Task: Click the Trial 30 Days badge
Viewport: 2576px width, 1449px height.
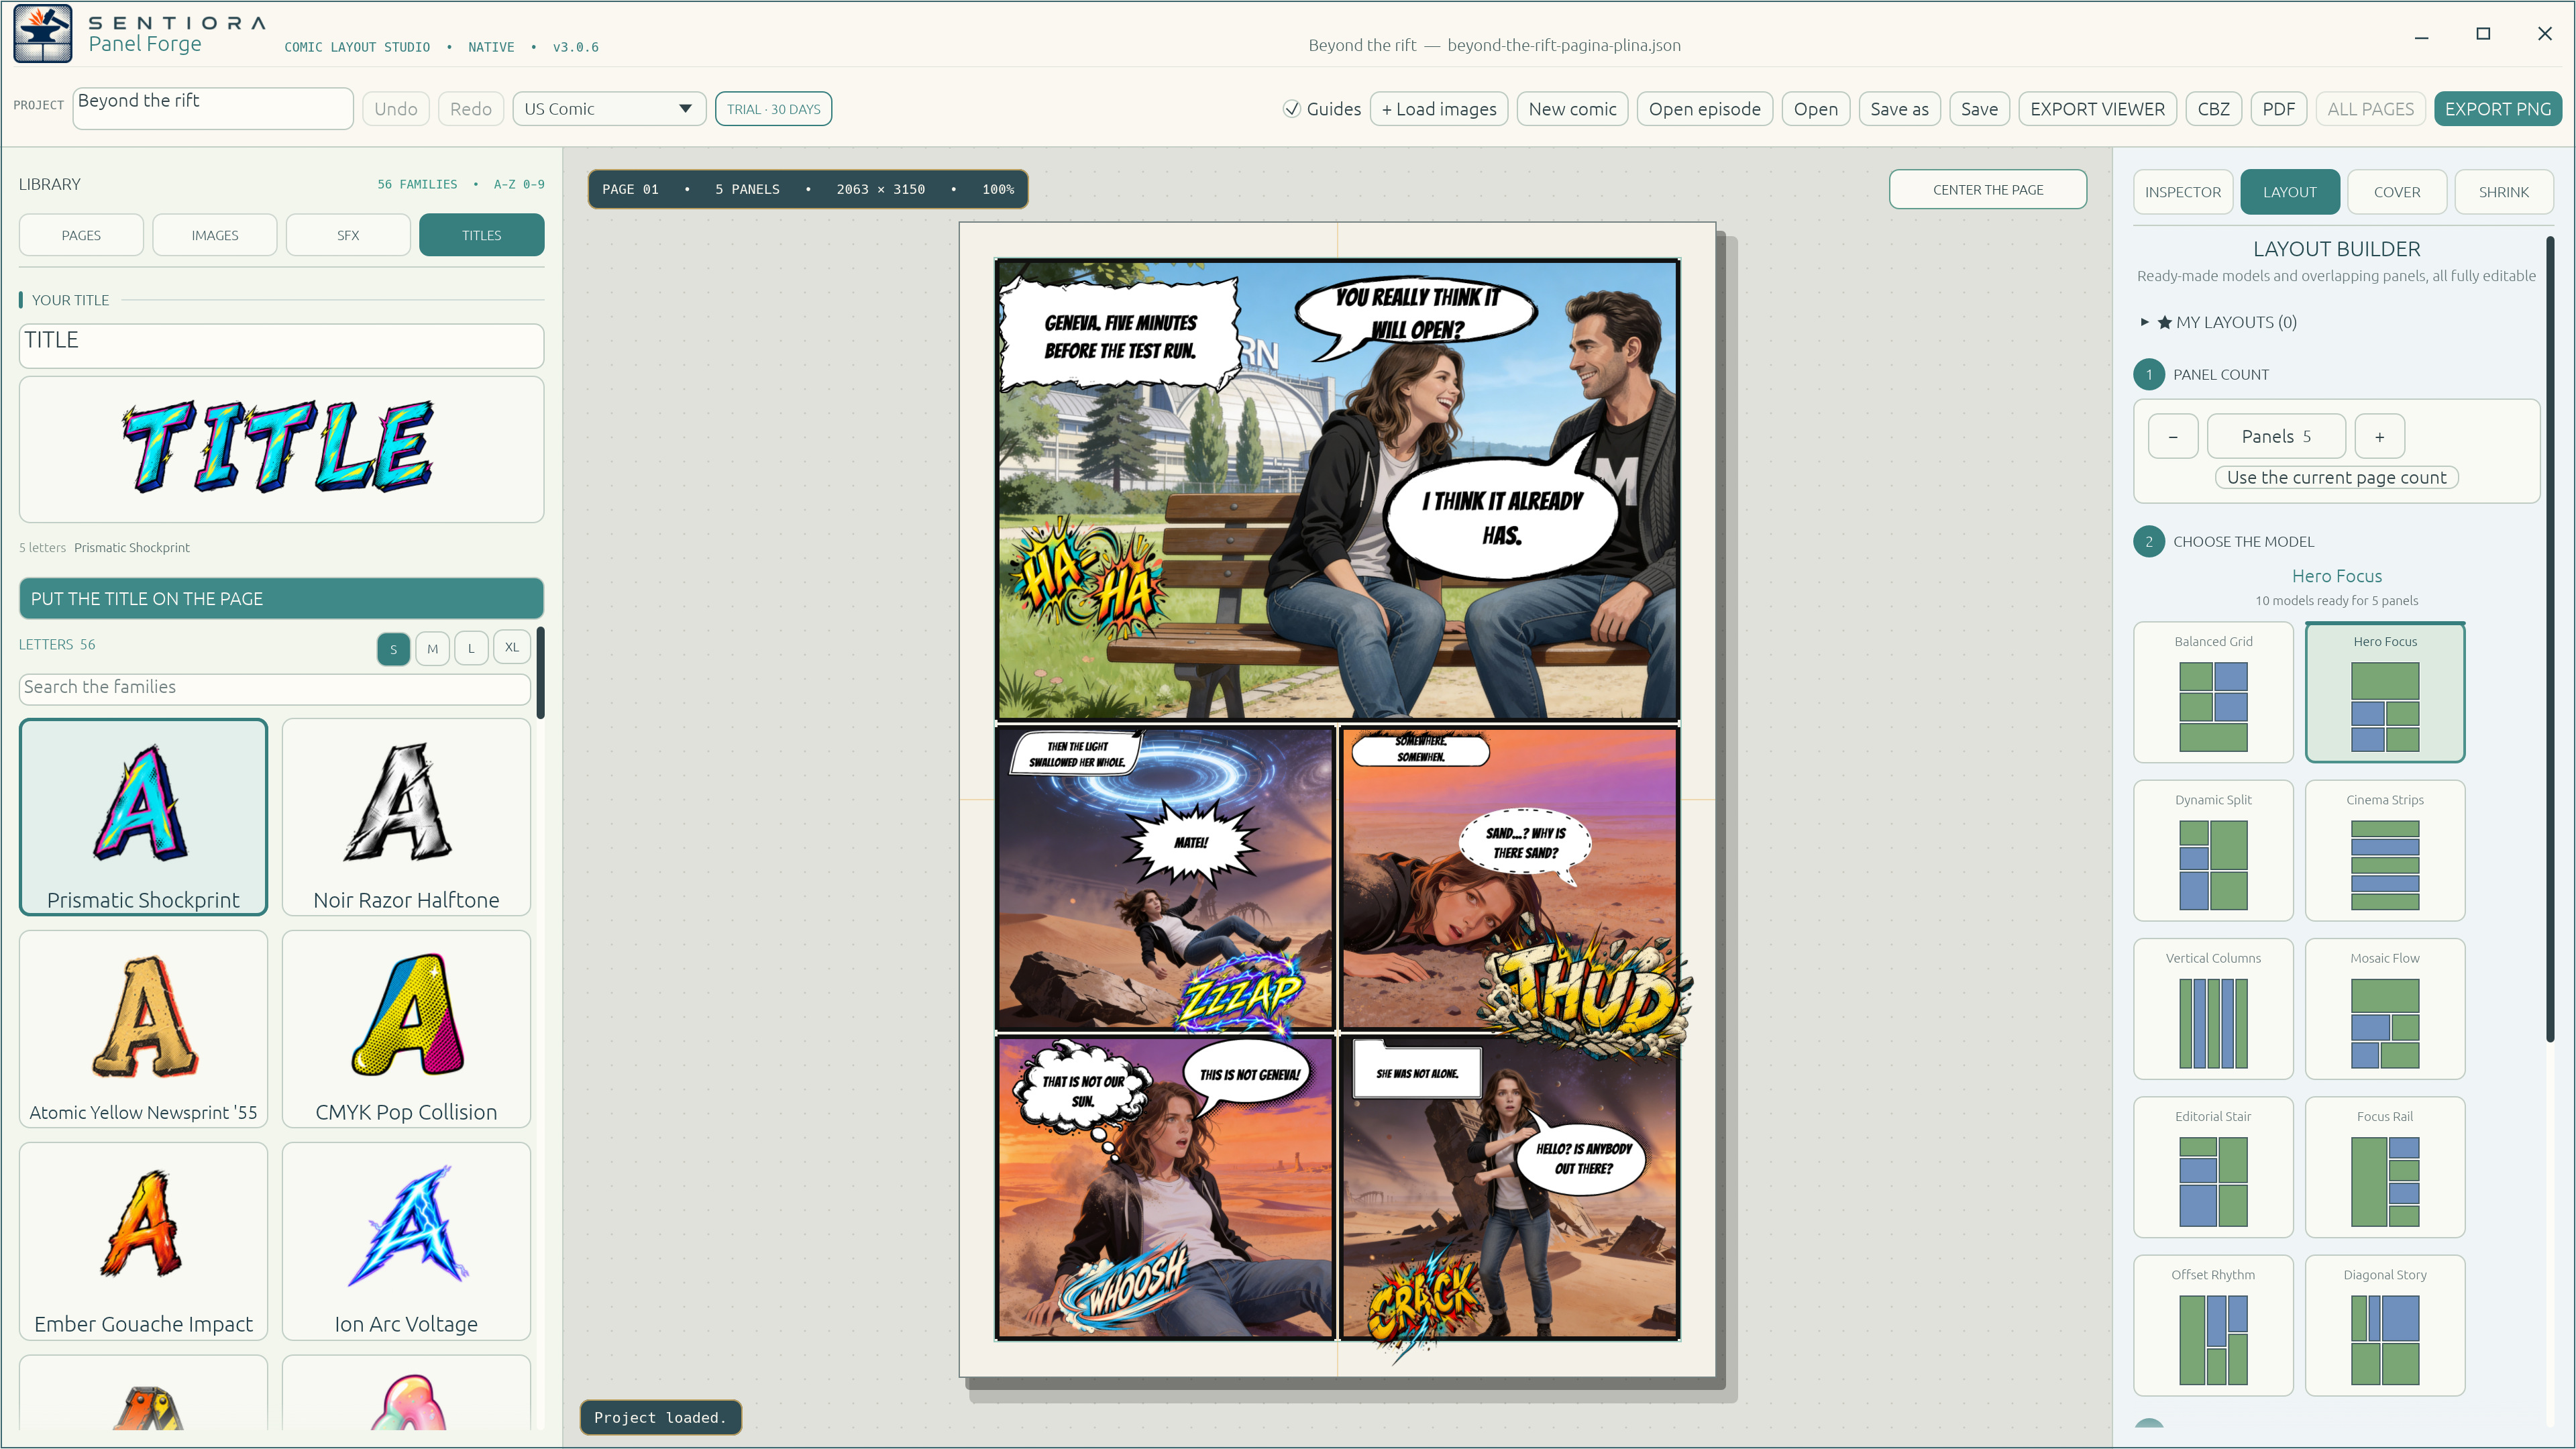Action: coord(773,109)
